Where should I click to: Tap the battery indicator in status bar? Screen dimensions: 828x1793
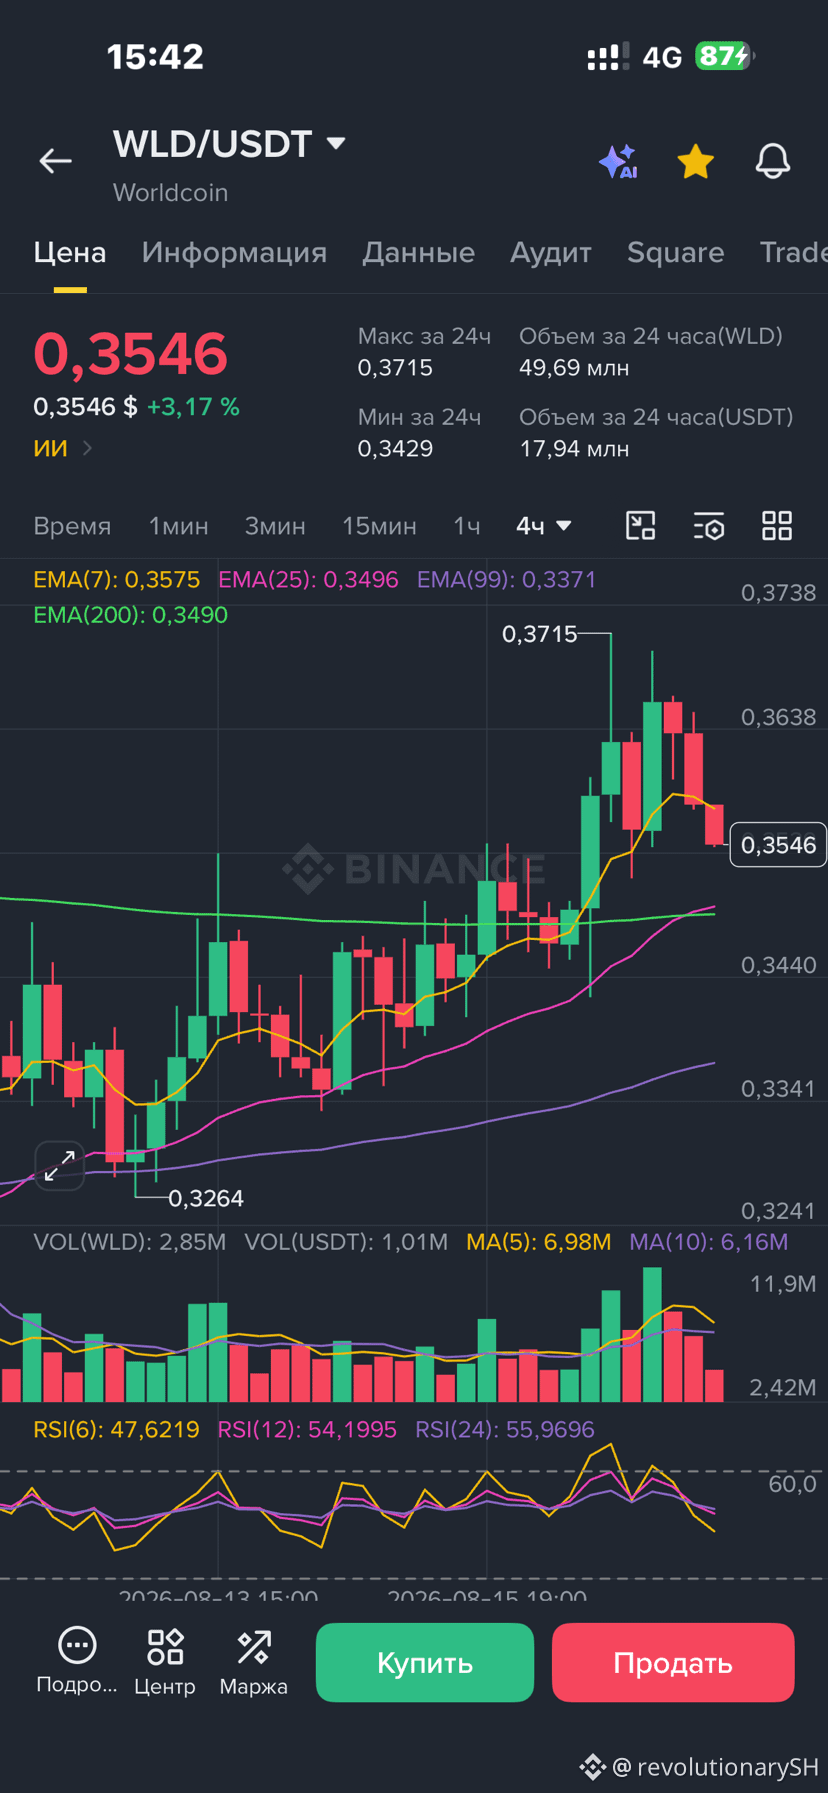pos(725,56)
